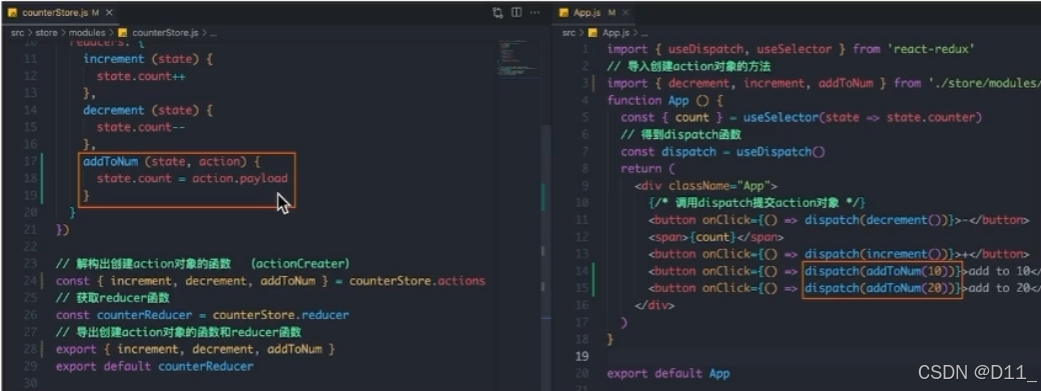Close the App.js tab

point(625,13)
